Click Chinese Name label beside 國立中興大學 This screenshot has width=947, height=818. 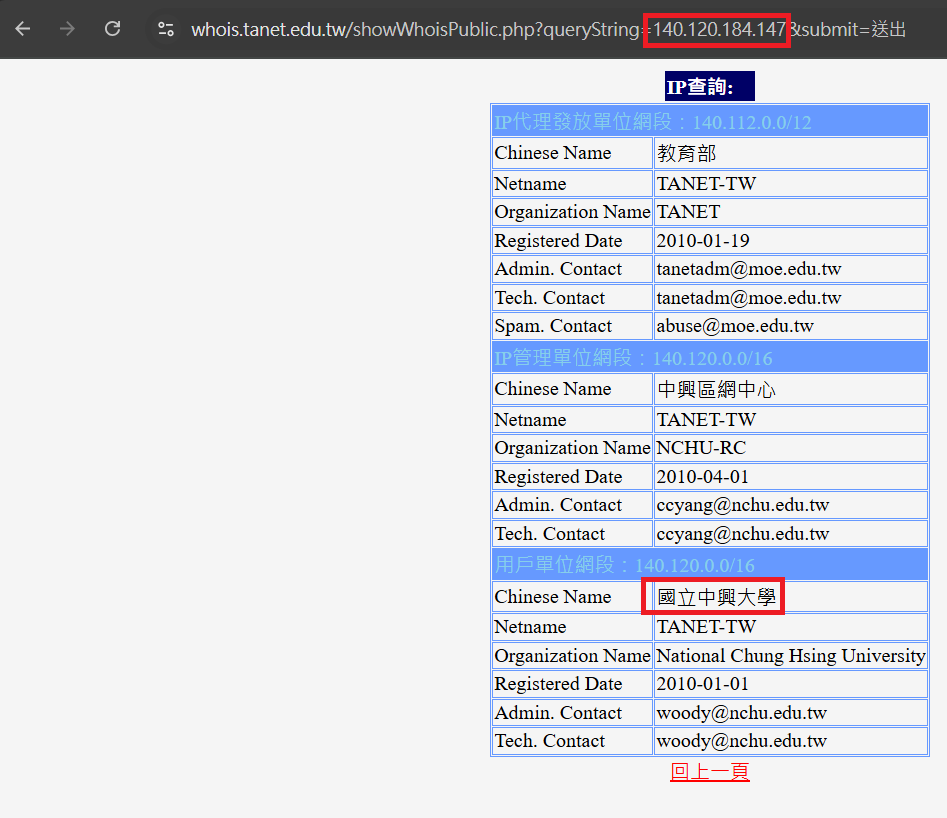(x=573, y=596)
